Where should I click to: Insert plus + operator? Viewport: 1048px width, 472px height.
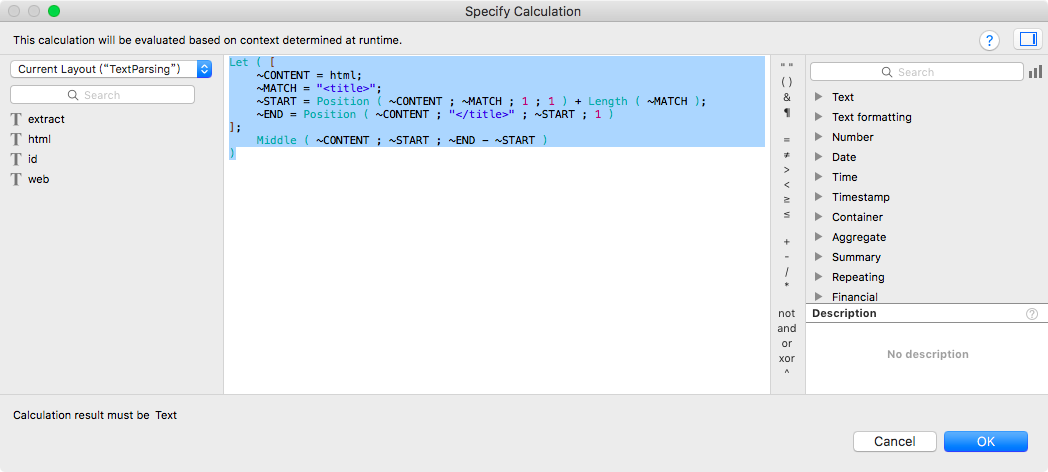coord(787,242)
